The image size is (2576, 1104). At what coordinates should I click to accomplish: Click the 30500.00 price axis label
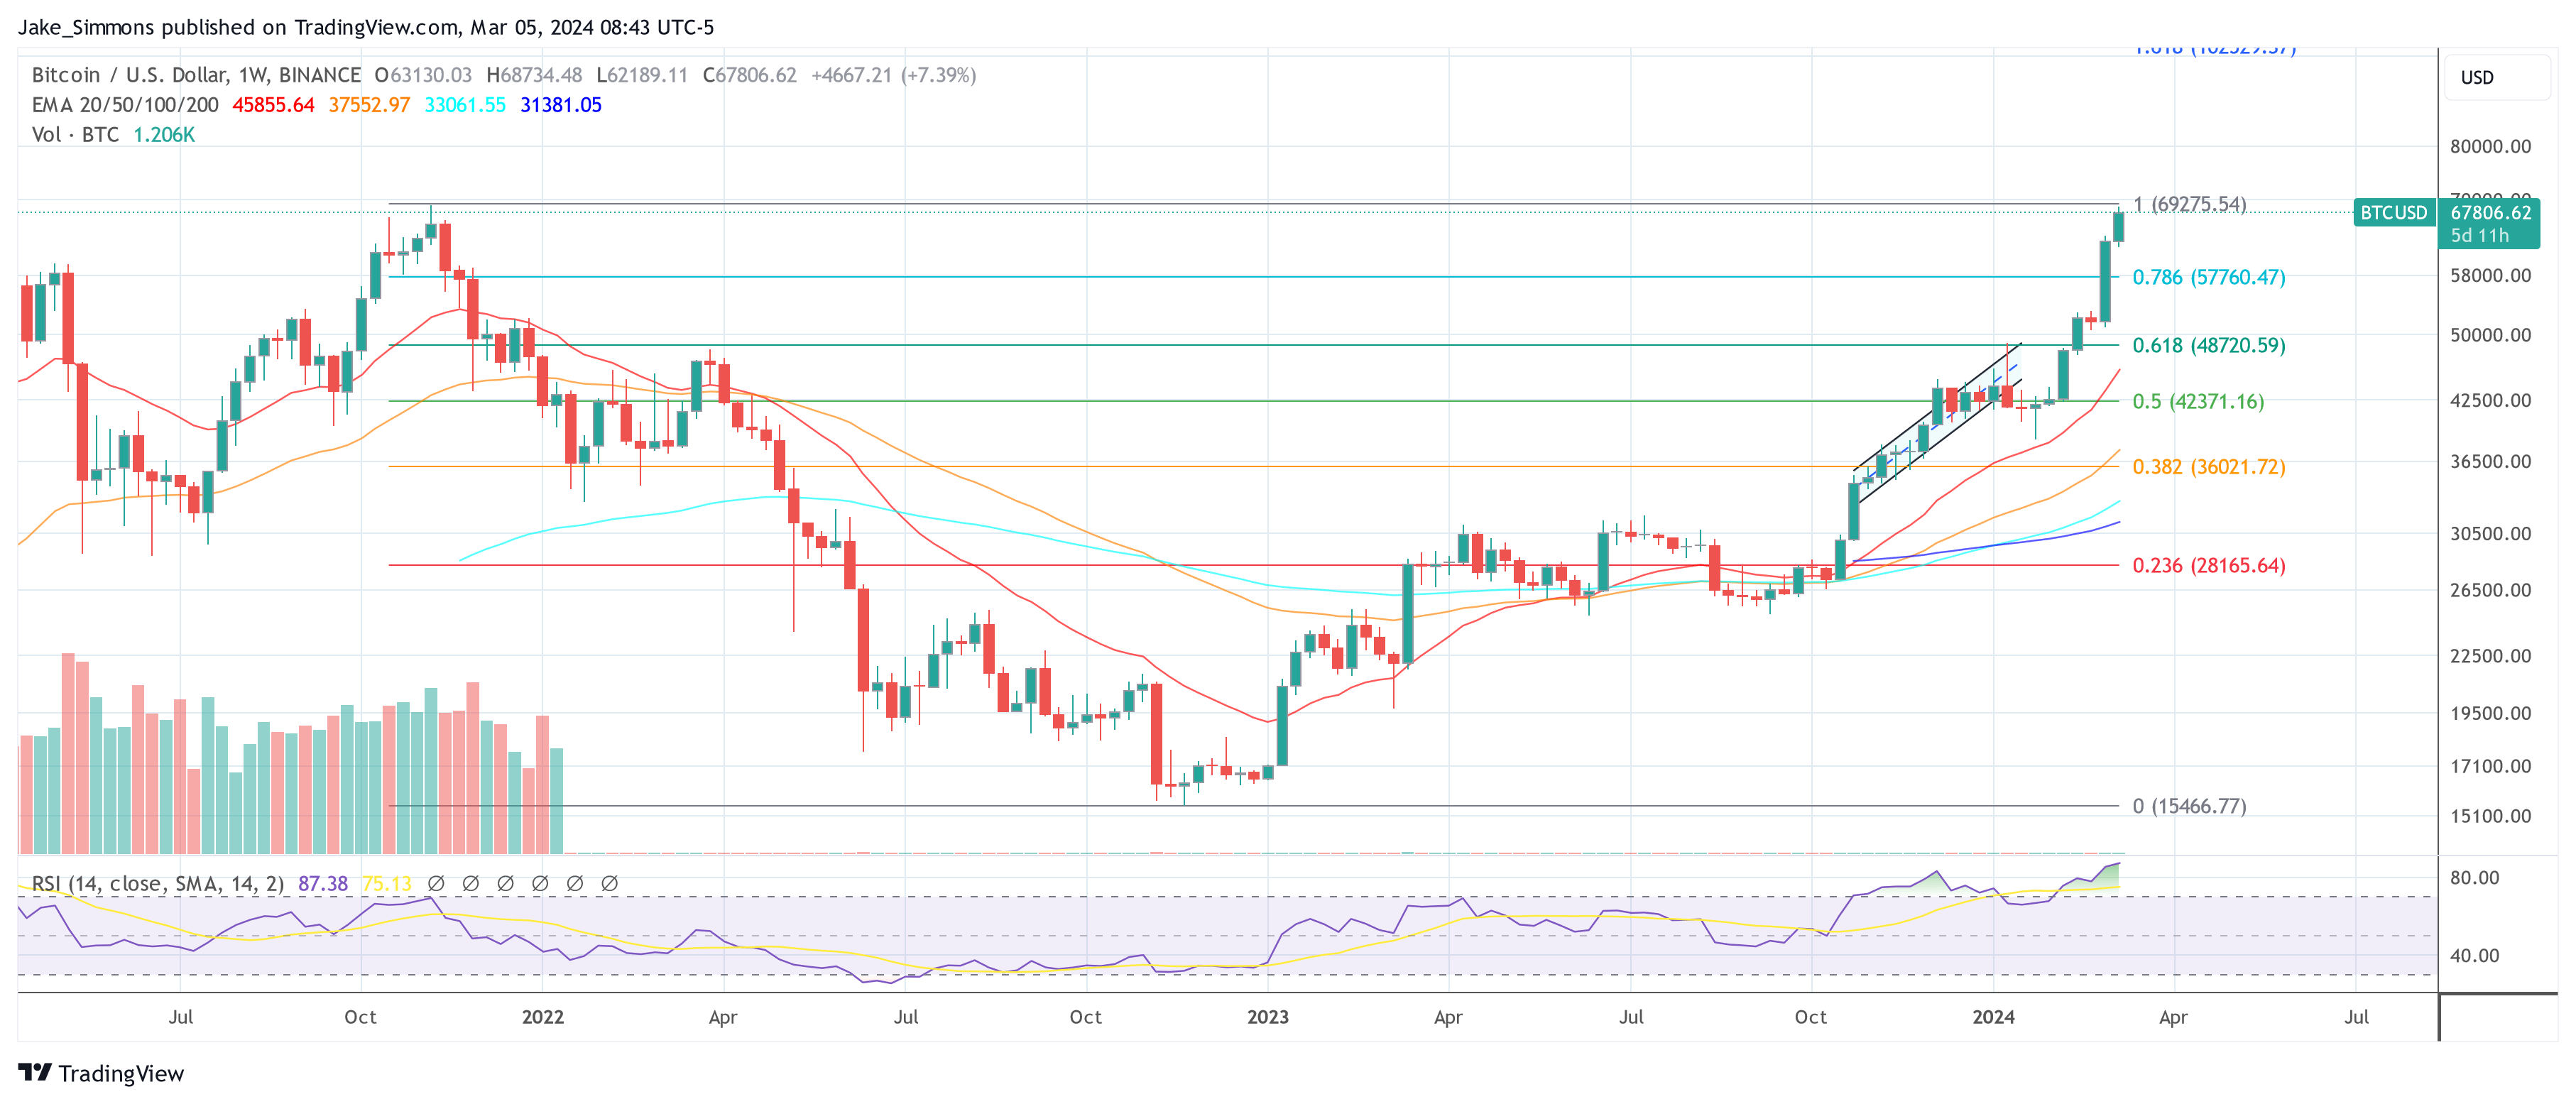click(x=2490, y=534)
